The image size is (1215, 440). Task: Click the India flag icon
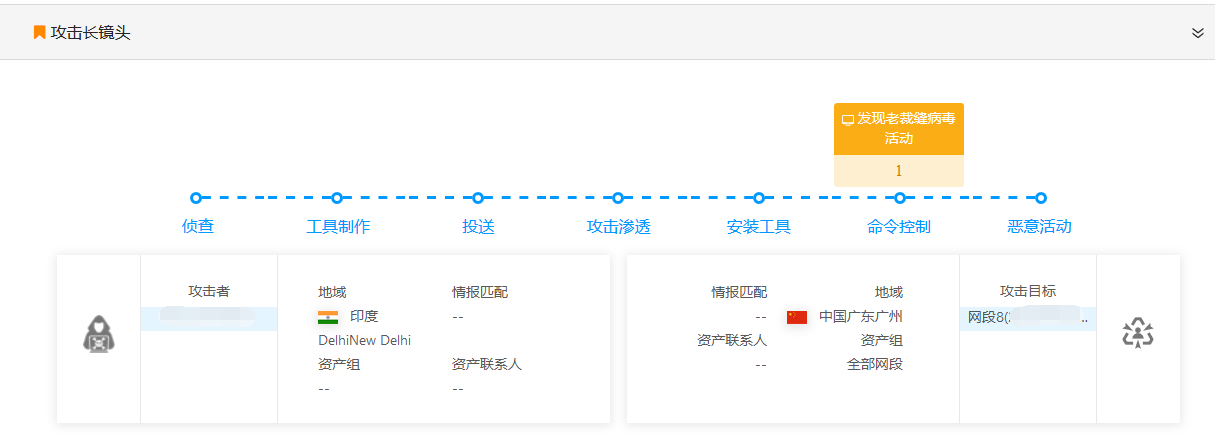click(327, 317)
